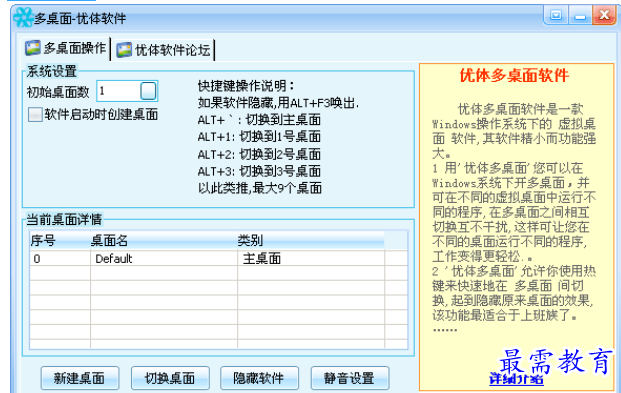Click the 优体多桌面软件 red heading

pyautogui.click(x=514, y=75)
